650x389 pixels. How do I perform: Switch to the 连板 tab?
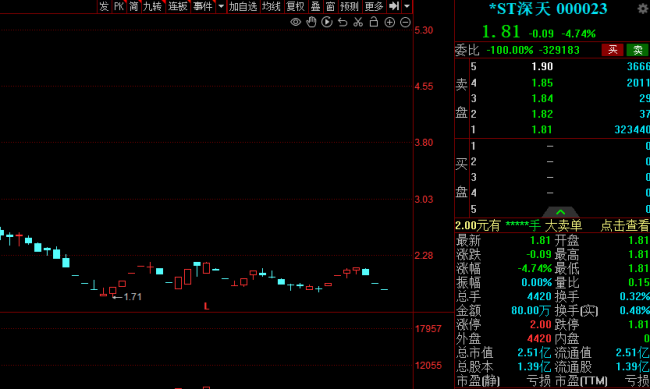pos(177,6)
